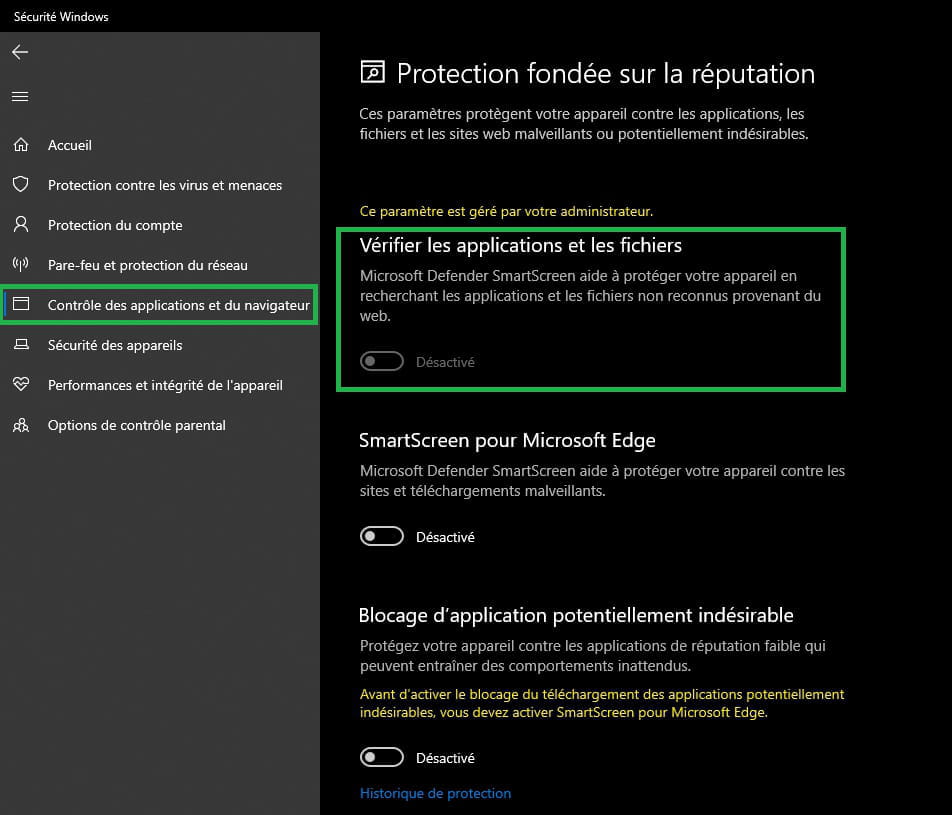Click the virus protection shield icon
The width and height of the screenshot is (952, 815).
[21, 184]
